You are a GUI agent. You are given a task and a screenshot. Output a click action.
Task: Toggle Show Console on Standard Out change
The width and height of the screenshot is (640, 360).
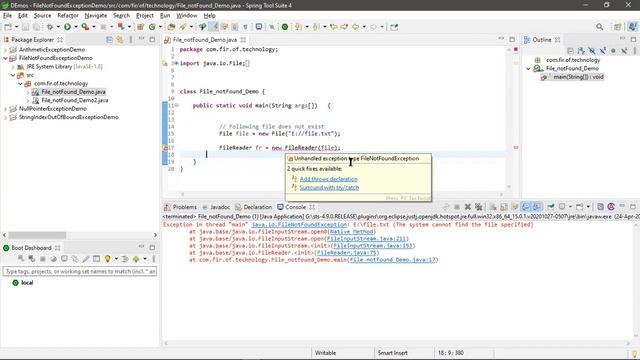coord(526,207)
